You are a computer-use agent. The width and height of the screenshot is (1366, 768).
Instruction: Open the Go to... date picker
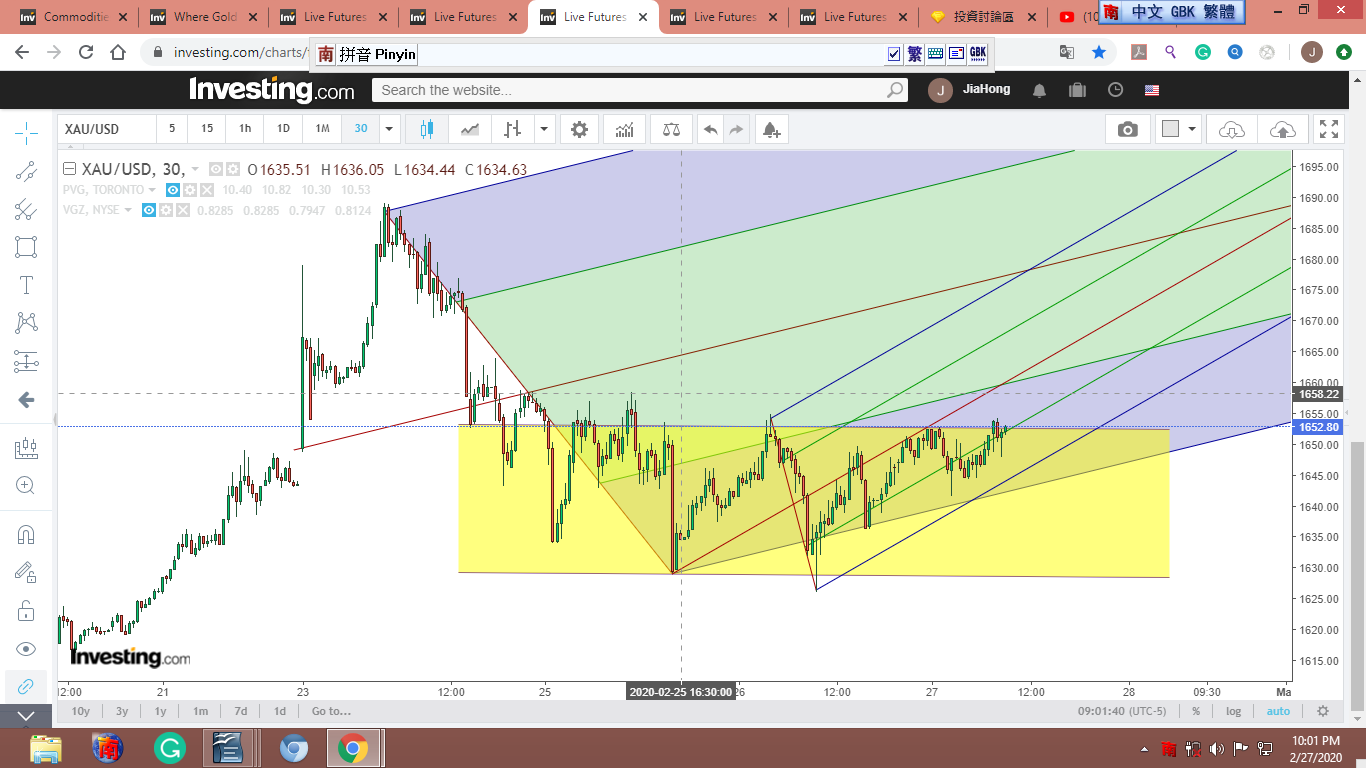331,711
